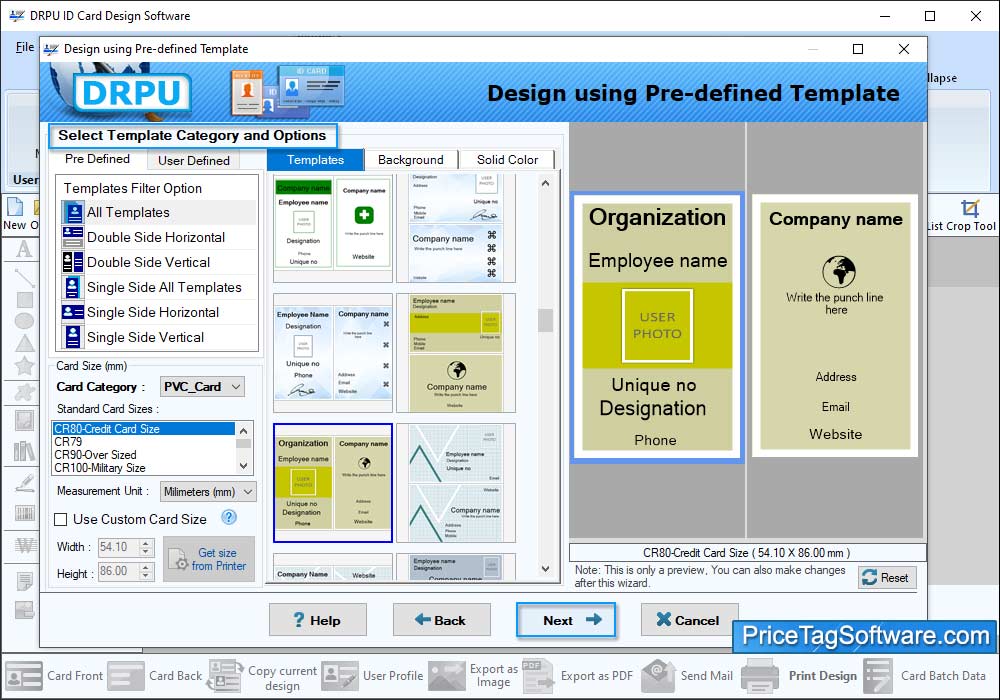1000x700 pixels.
Task: Open User Profile in bottom toolbar
Action: tap(339, 676)
